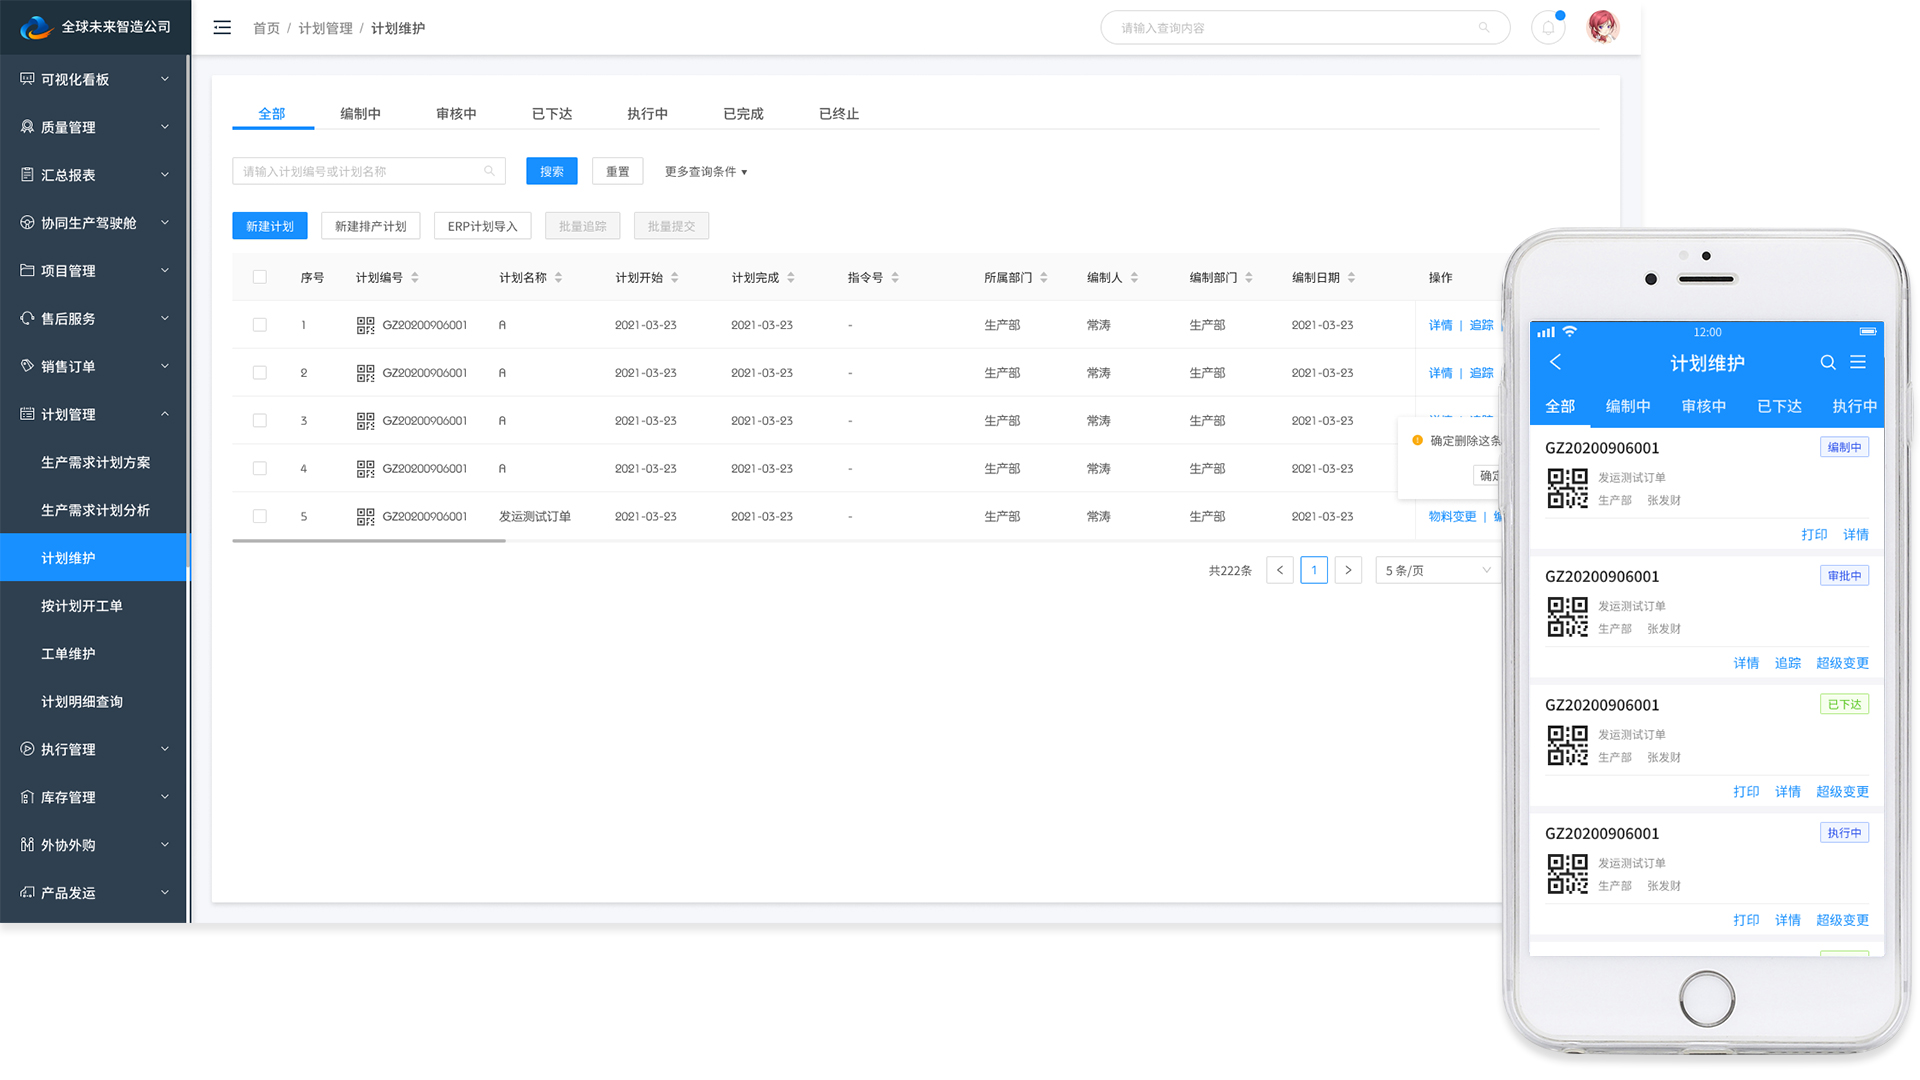The width and height of the screenshot is (1920, 1080).
Task: Click QR code icon in row 1
Action: point(365,325)
